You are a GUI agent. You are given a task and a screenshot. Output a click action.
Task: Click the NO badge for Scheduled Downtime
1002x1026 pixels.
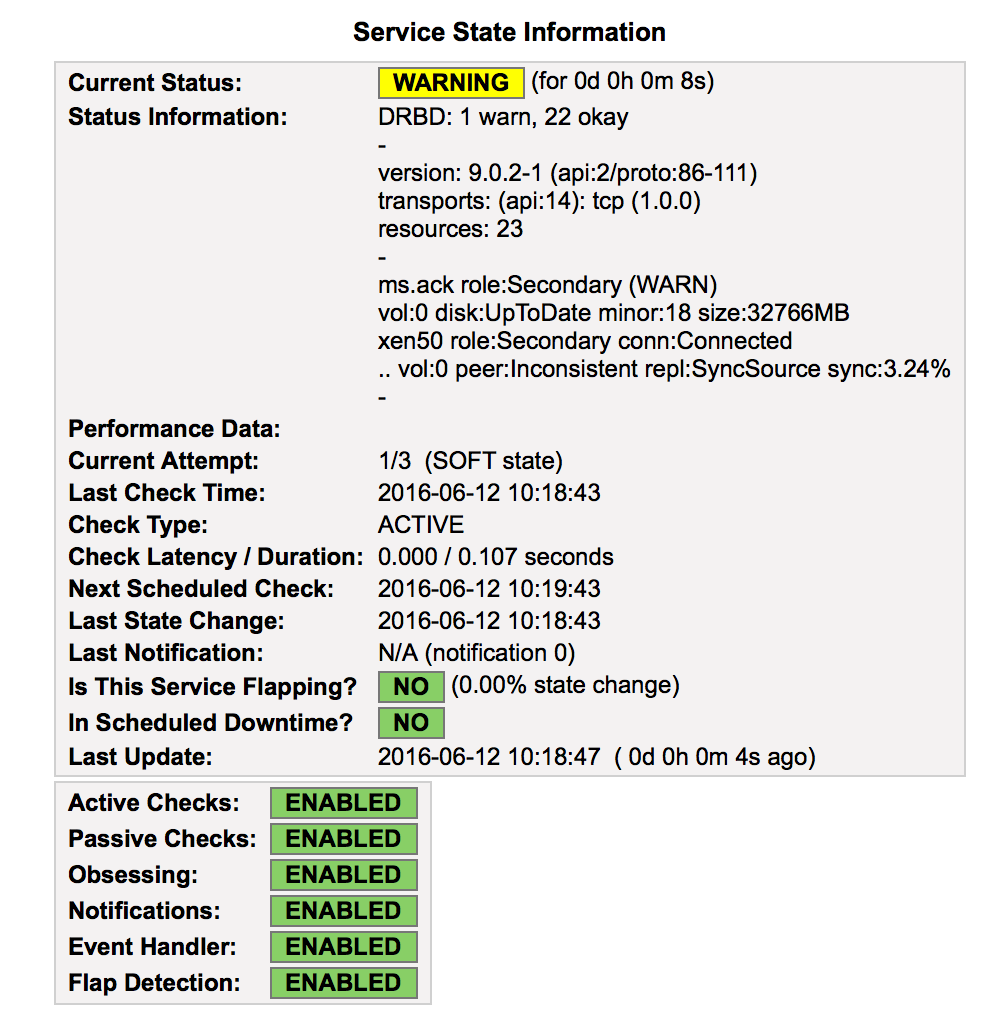coord(411,723)
